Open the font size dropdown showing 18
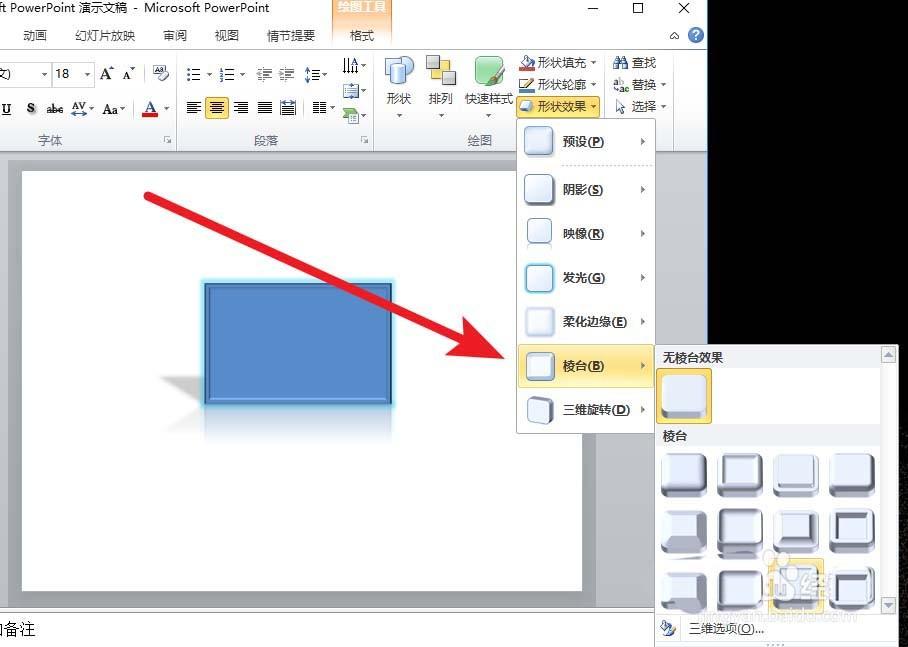The width and height of the screenshot is (908, 647). (87, 74)
